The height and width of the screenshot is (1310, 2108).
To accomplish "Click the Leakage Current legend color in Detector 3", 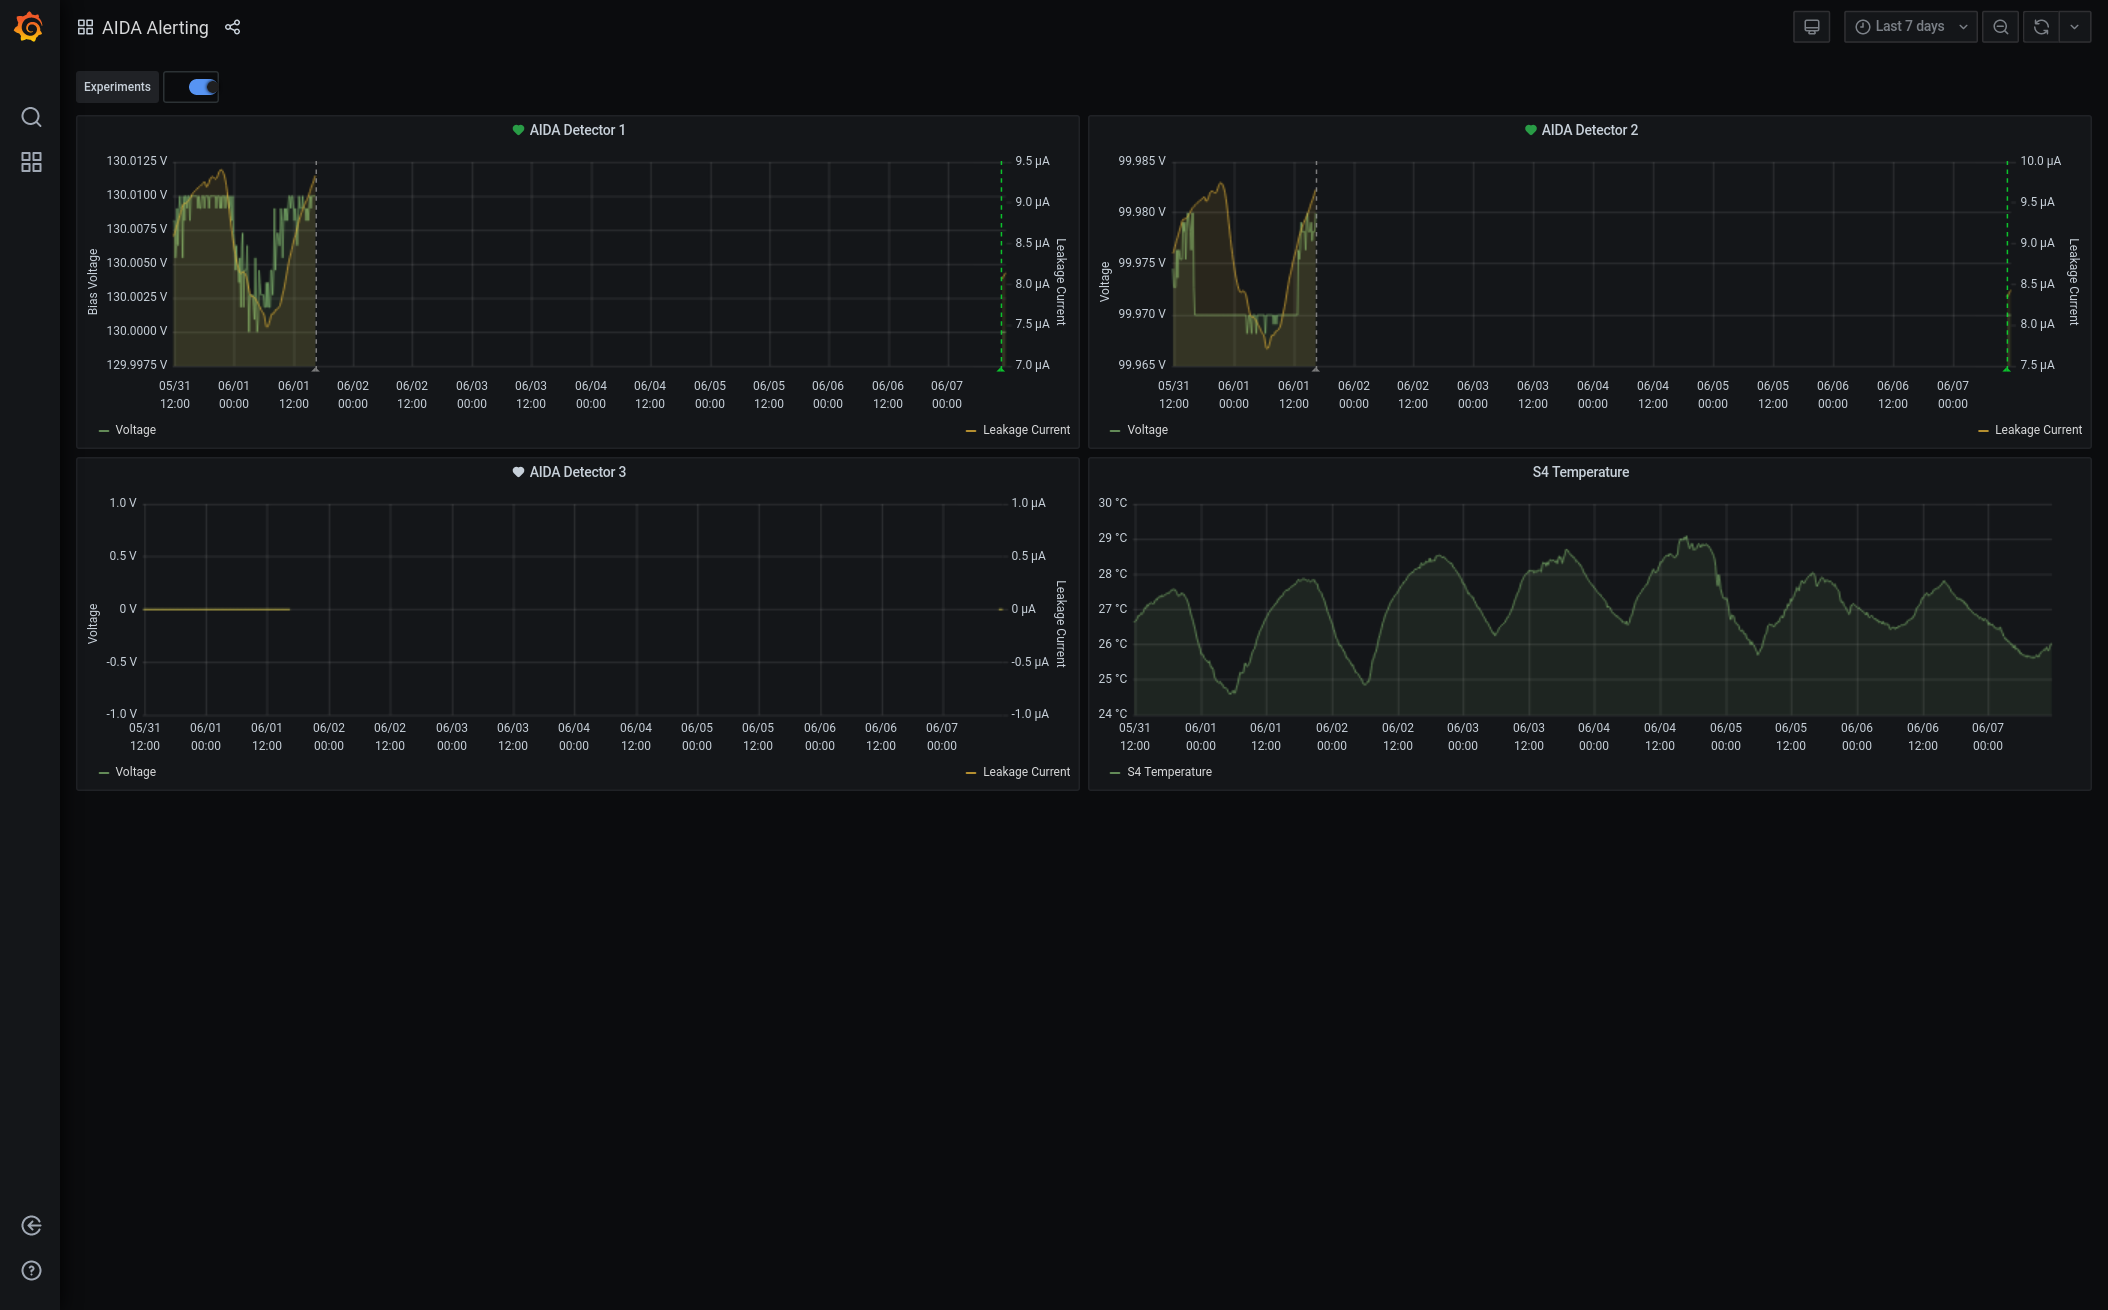I will click(971, 773).
